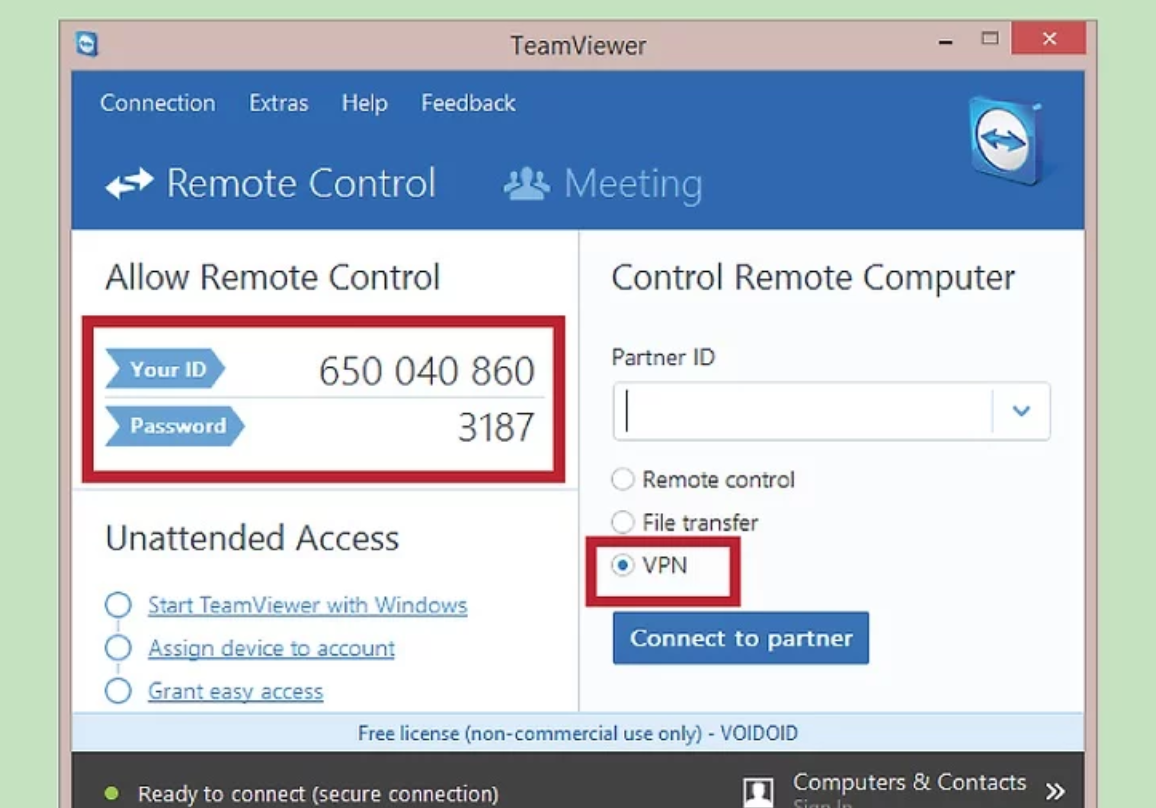Click the Connect to partner button

click(x=741, y=638)
